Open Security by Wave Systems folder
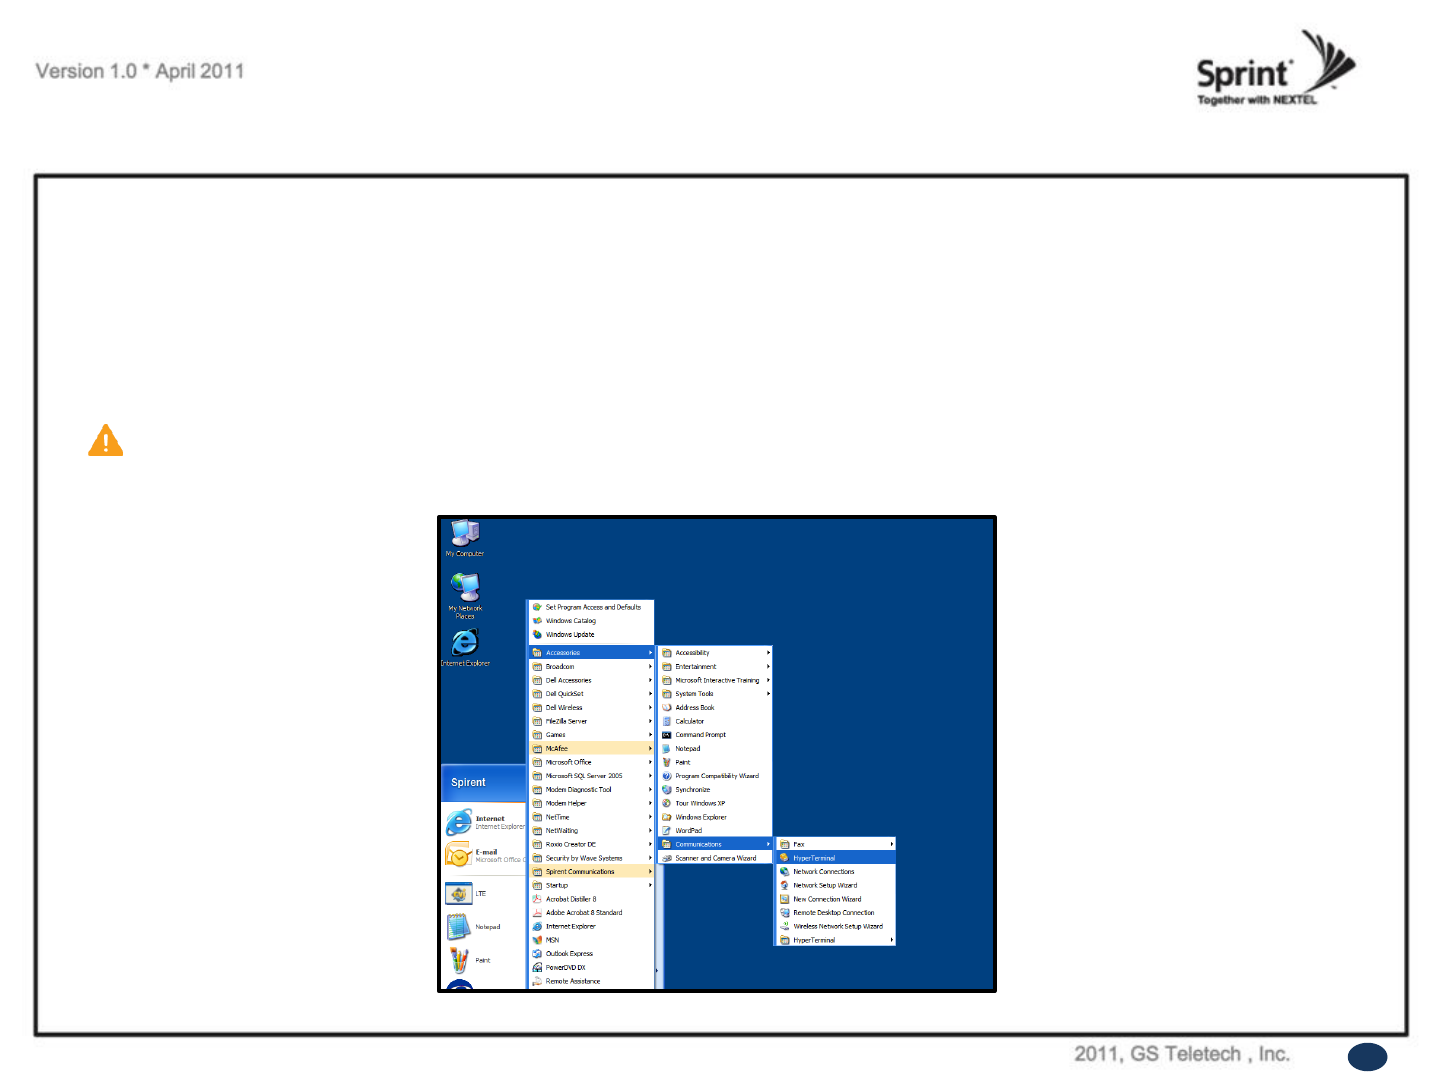This screenshot has height=1080, width=1440. [592, 858]
